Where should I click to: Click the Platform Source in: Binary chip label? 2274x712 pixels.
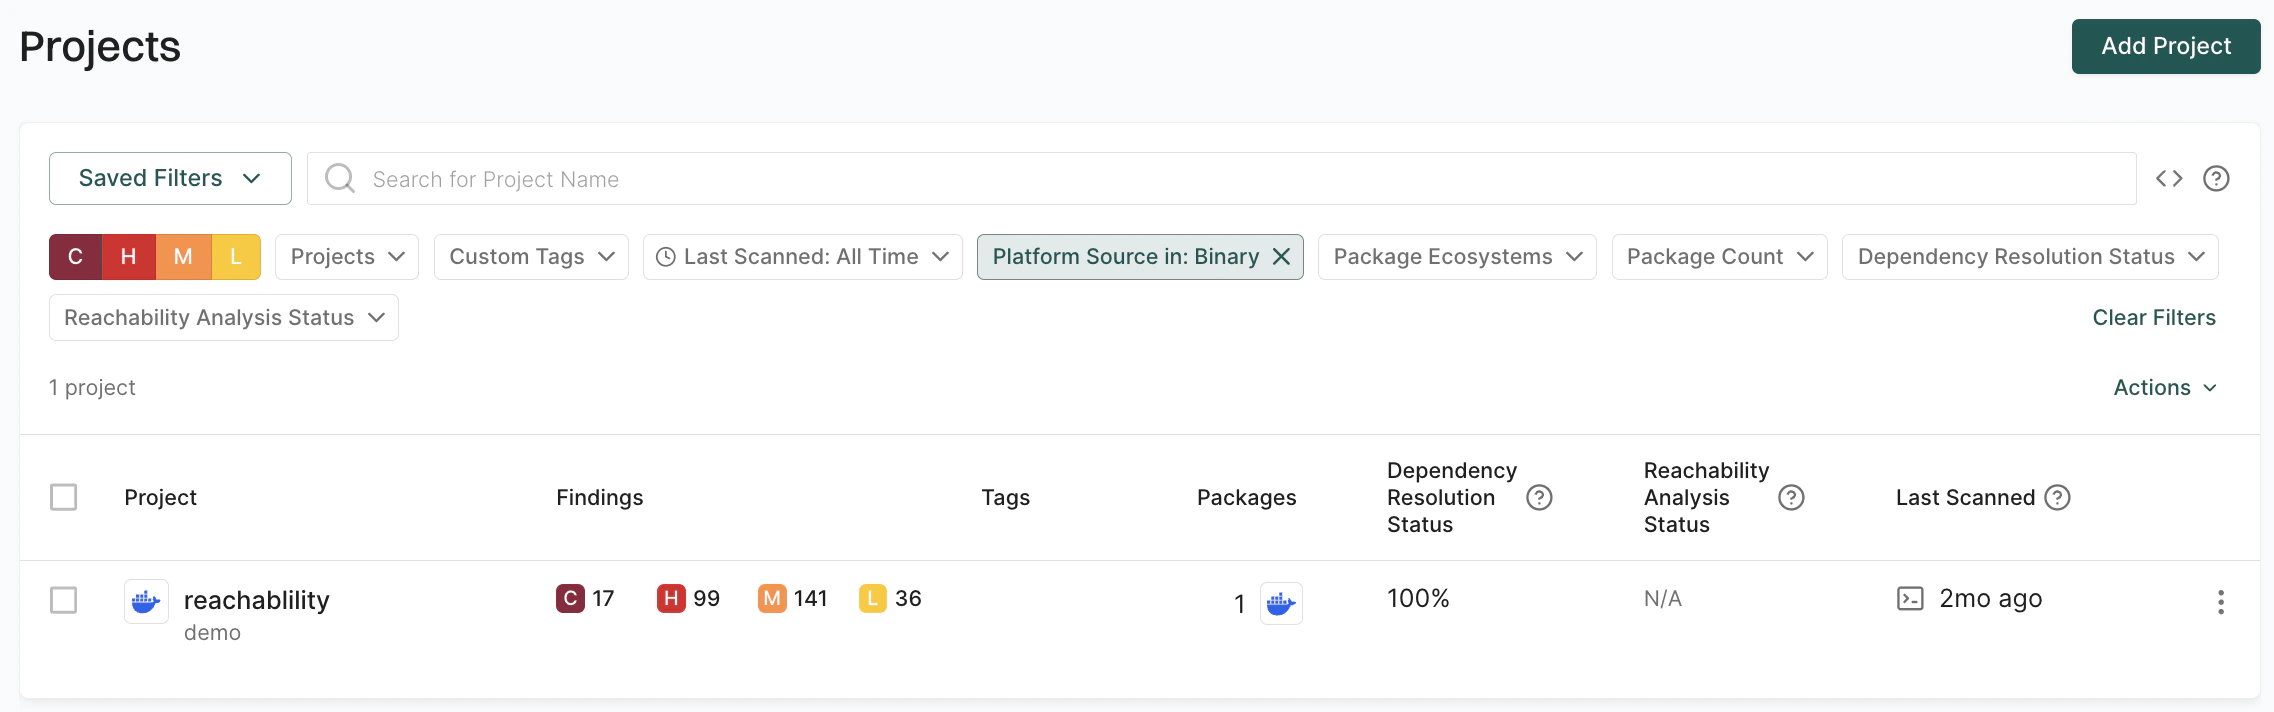pos(1125,257)
